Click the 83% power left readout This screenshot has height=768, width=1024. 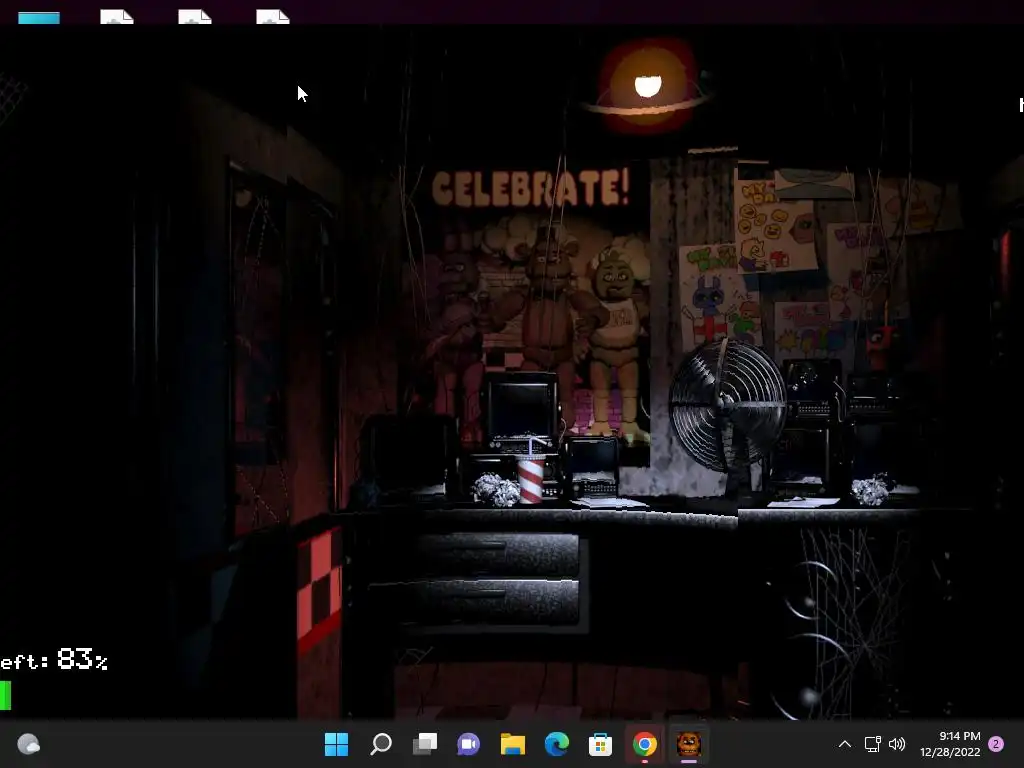pos(54,660)
